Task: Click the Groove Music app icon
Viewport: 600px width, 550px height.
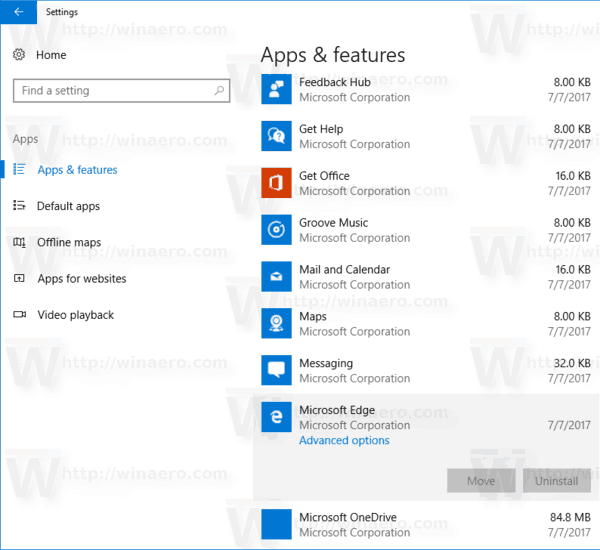Action: tap(276, 230)
